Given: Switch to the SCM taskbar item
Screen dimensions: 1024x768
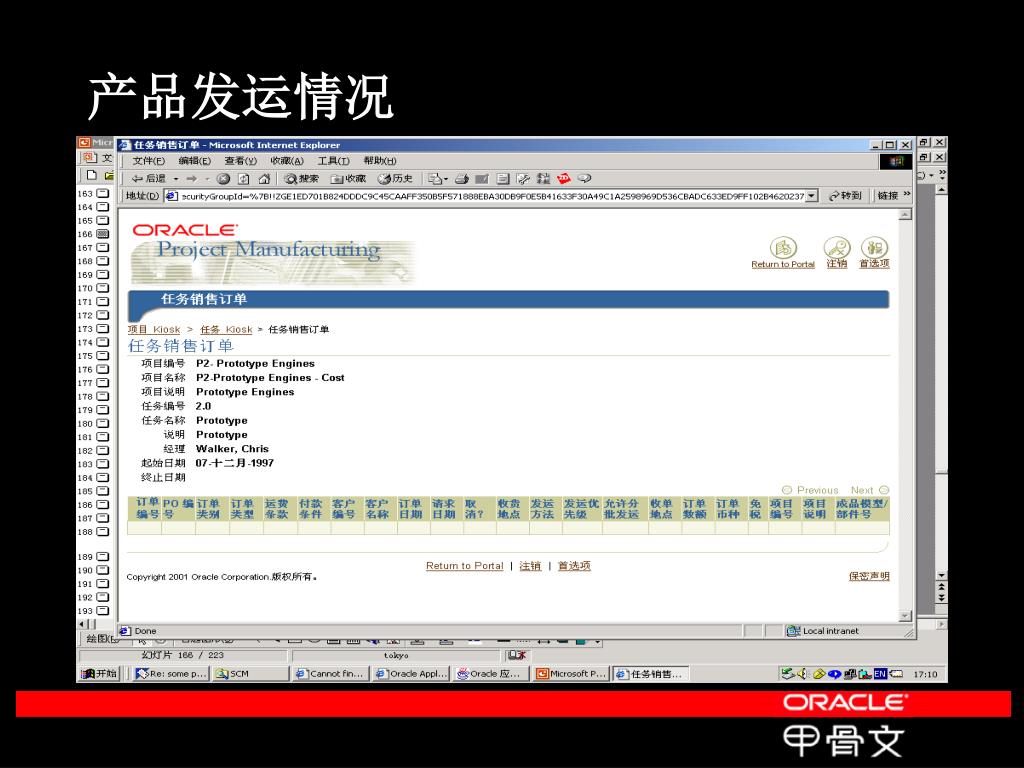Looking at the screenshot, I should 250,674.
